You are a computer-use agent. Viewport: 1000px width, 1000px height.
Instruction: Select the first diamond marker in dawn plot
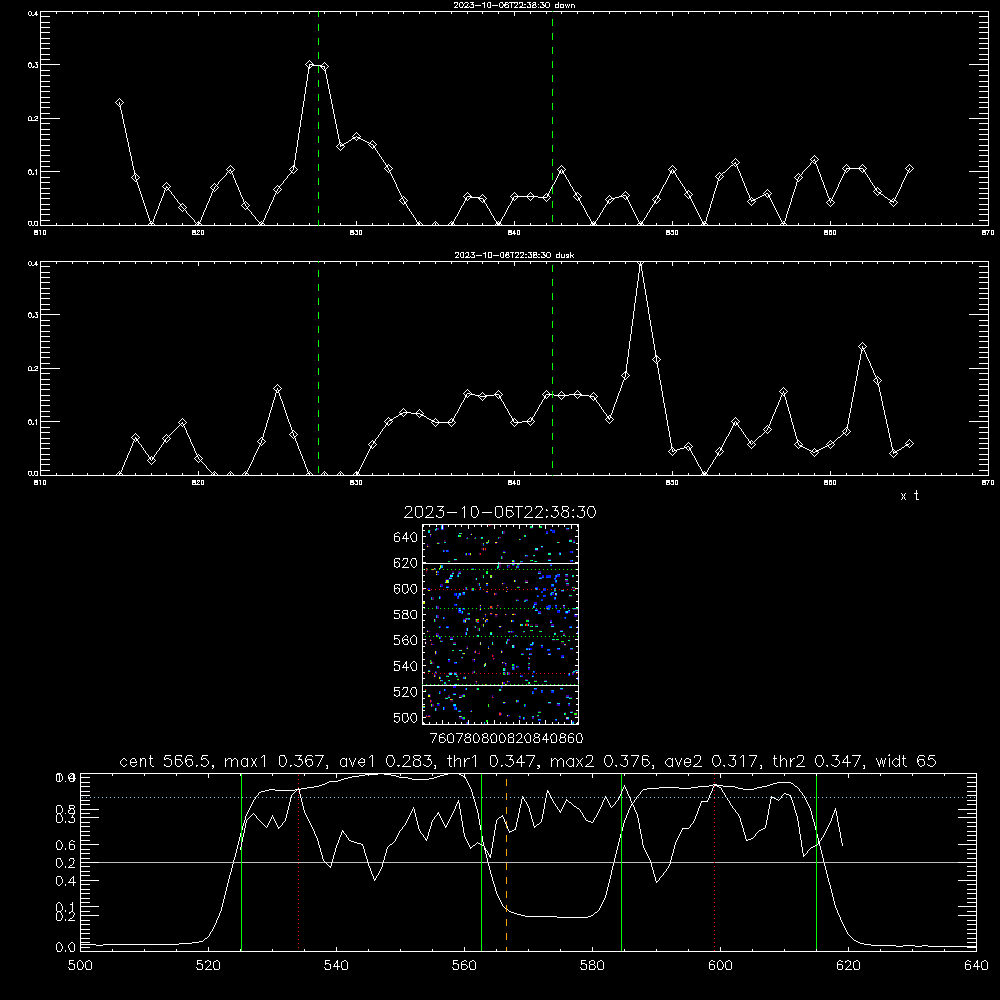click(119, 103)
